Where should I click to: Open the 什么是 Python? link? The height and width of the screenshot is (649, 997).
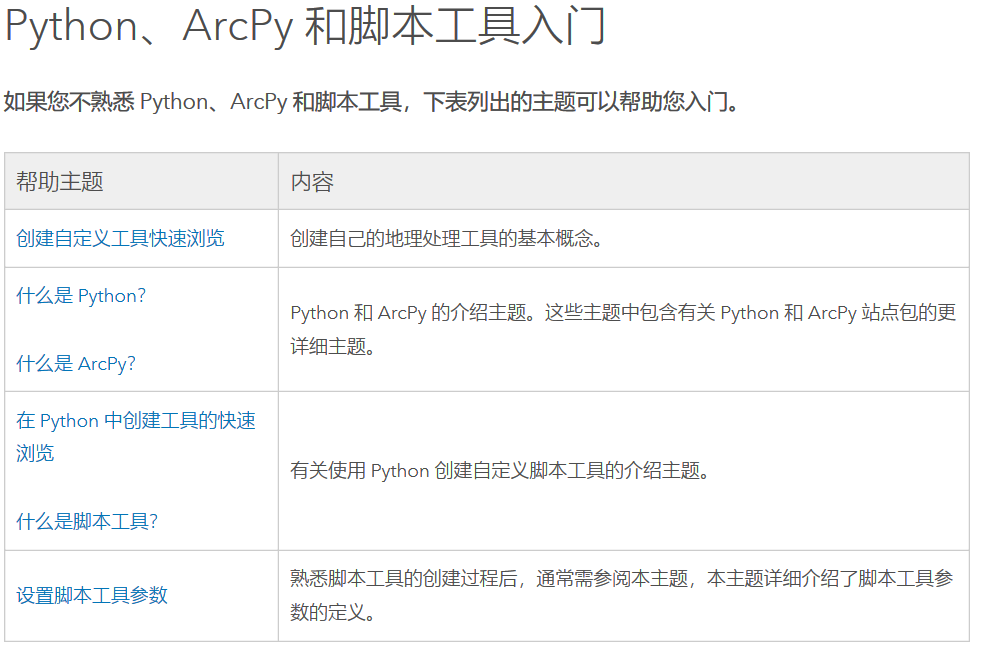81,296
